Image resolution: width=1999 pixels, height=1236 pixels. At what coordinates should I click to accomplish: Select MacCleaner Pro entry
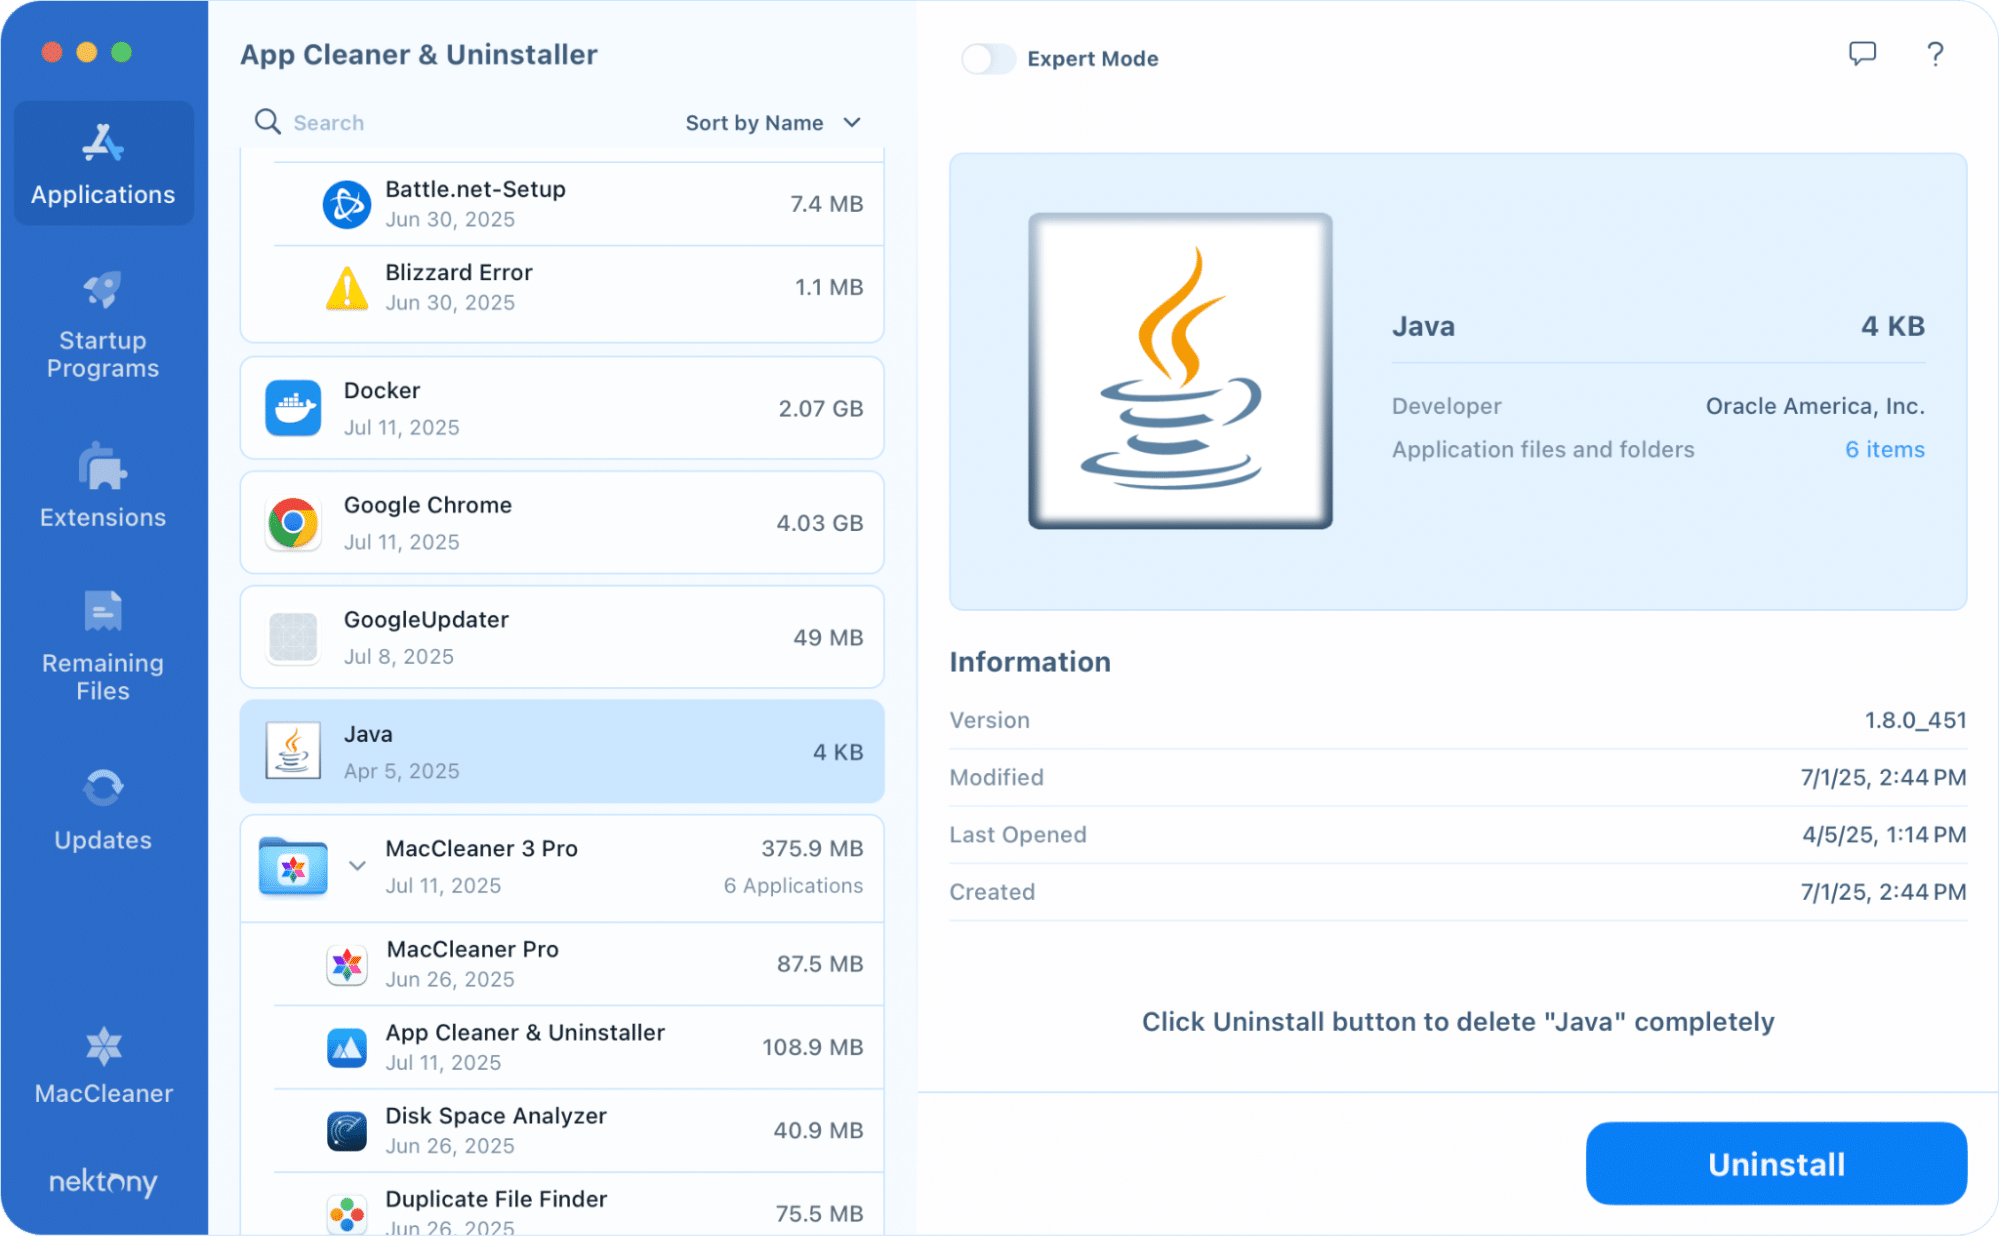[x=578, y=964]
